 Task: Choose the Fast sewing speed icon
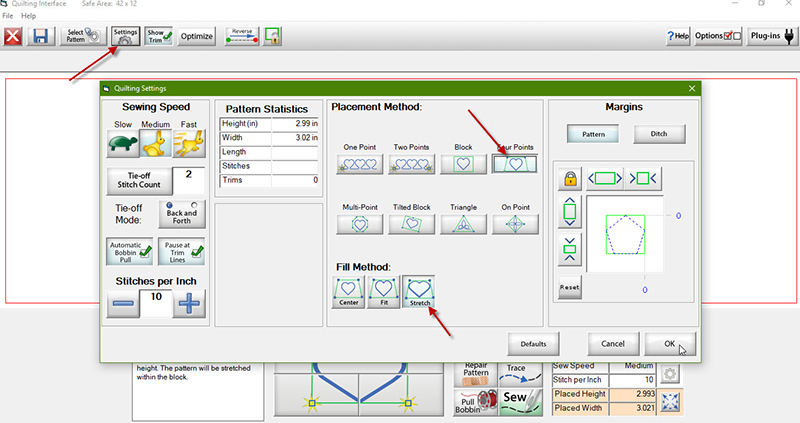188,144
